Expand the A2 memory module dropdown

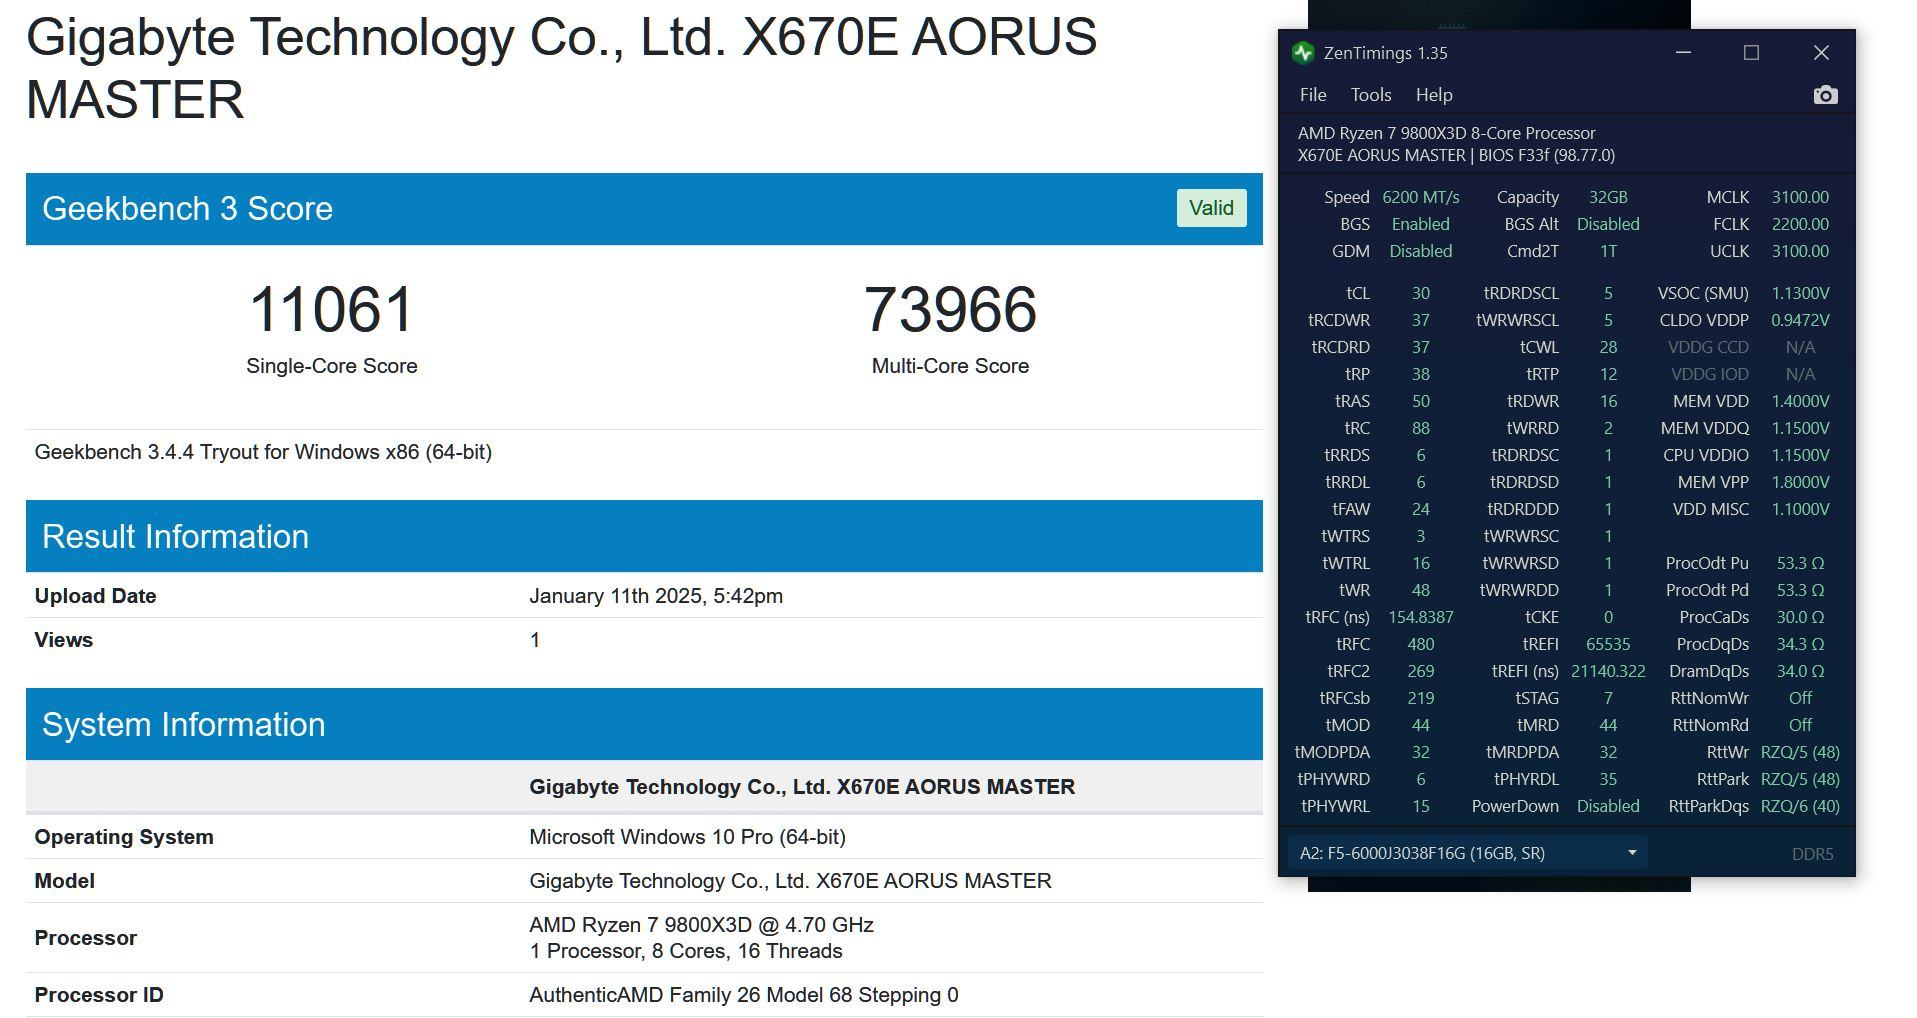coord(1467,853)
